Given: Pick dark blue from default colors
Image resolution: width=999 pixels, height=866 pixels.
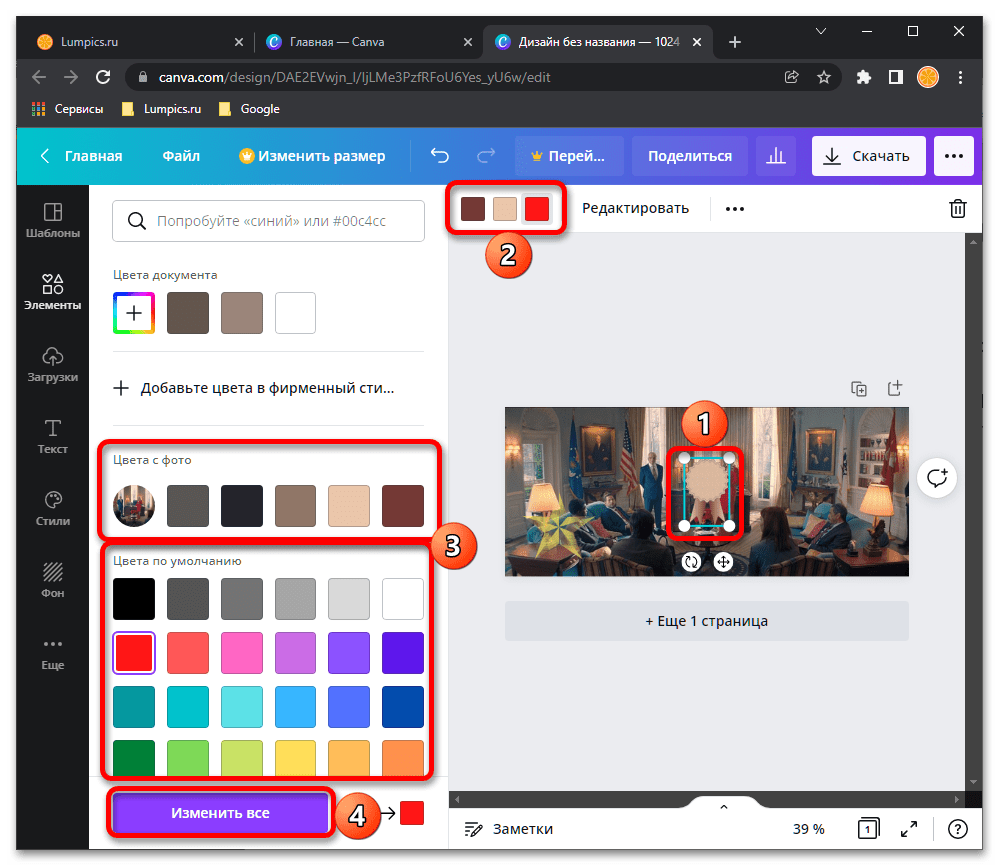Looking at the screenshot, I should tap(403, 707).
